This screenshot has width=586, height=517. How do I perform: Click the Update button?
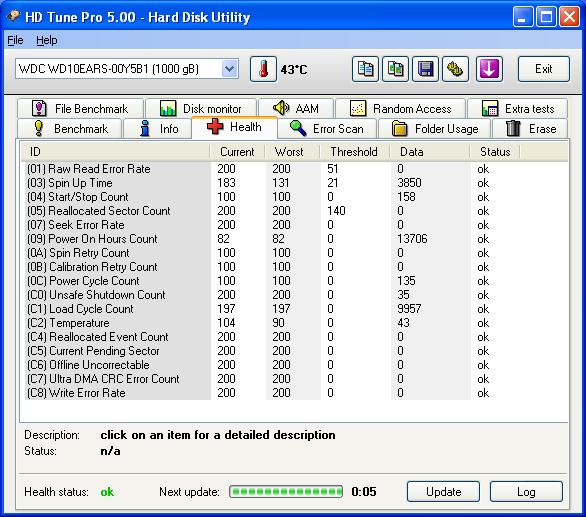pyautogui.click(x=443, y=492)
